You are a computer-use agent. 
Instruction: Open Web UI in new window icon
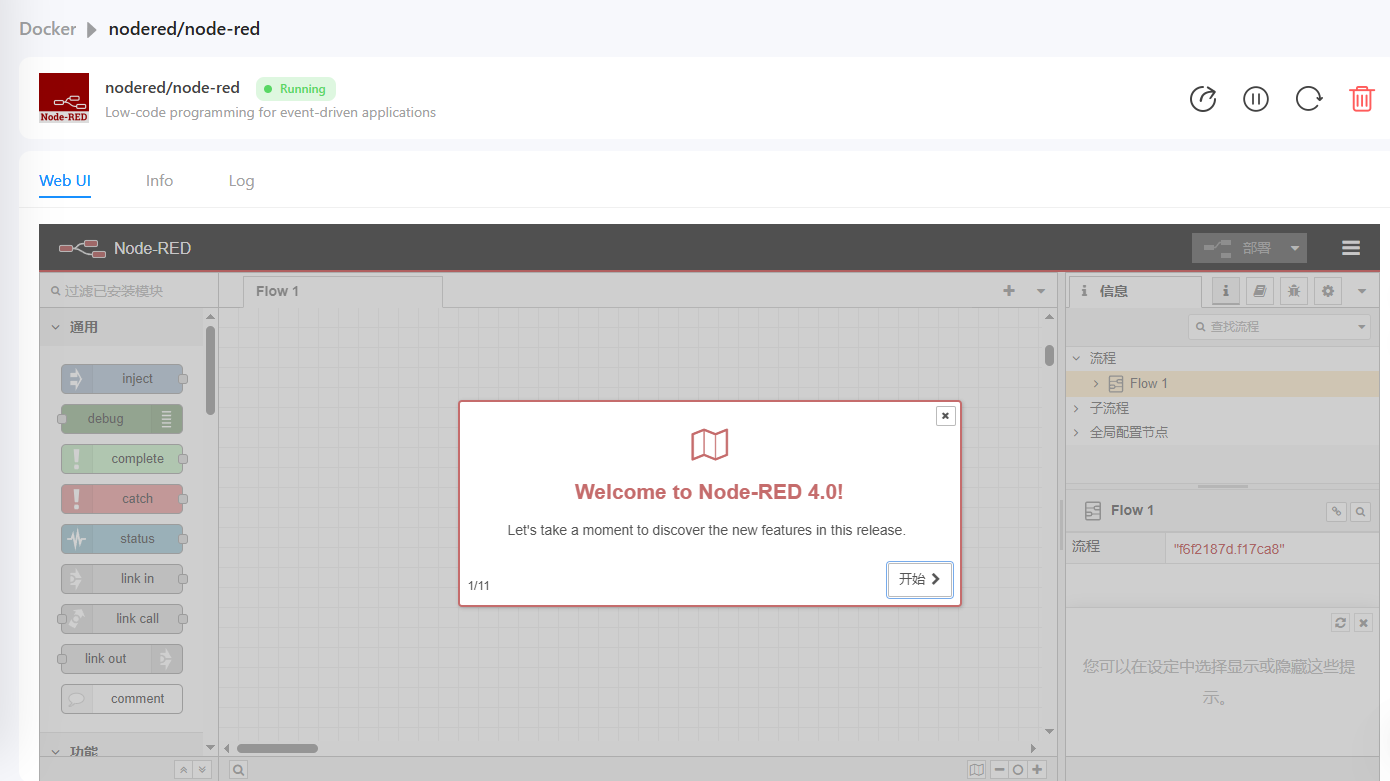(x=1203, y=99)
